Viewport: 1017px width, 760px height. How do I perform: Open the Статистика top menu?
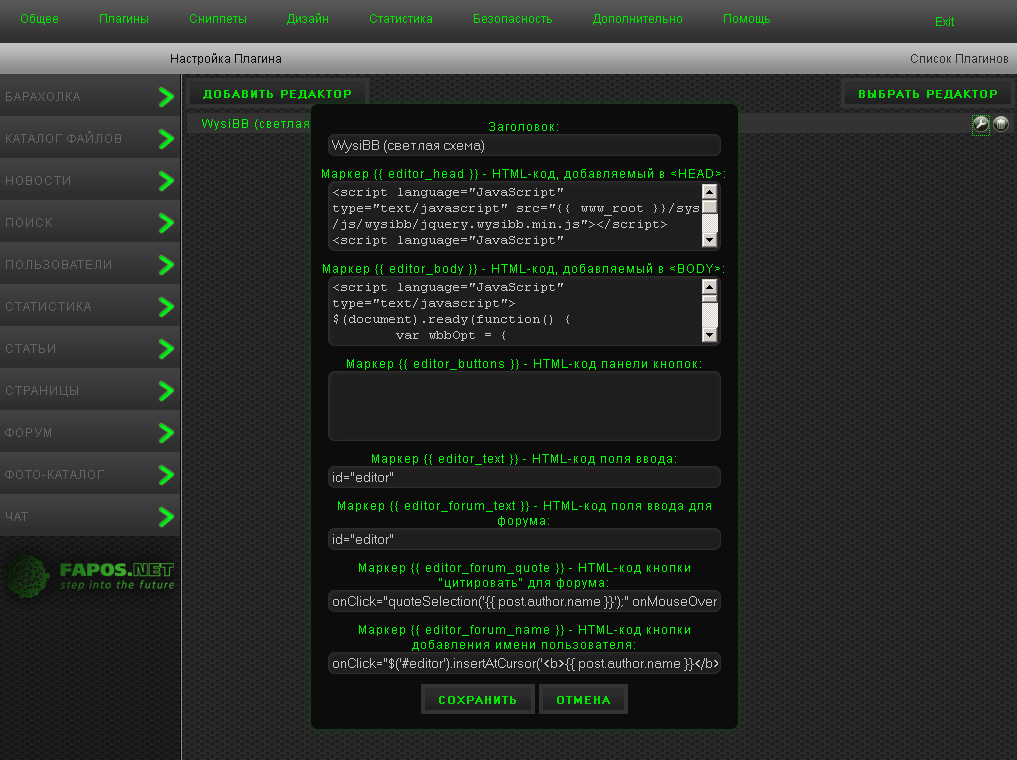[x=401, y=19]
